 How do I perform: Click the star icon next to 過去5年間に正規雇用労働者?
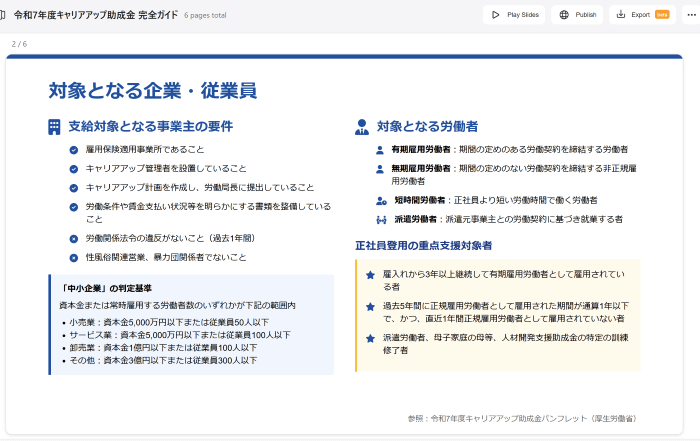tap(370, 306)
